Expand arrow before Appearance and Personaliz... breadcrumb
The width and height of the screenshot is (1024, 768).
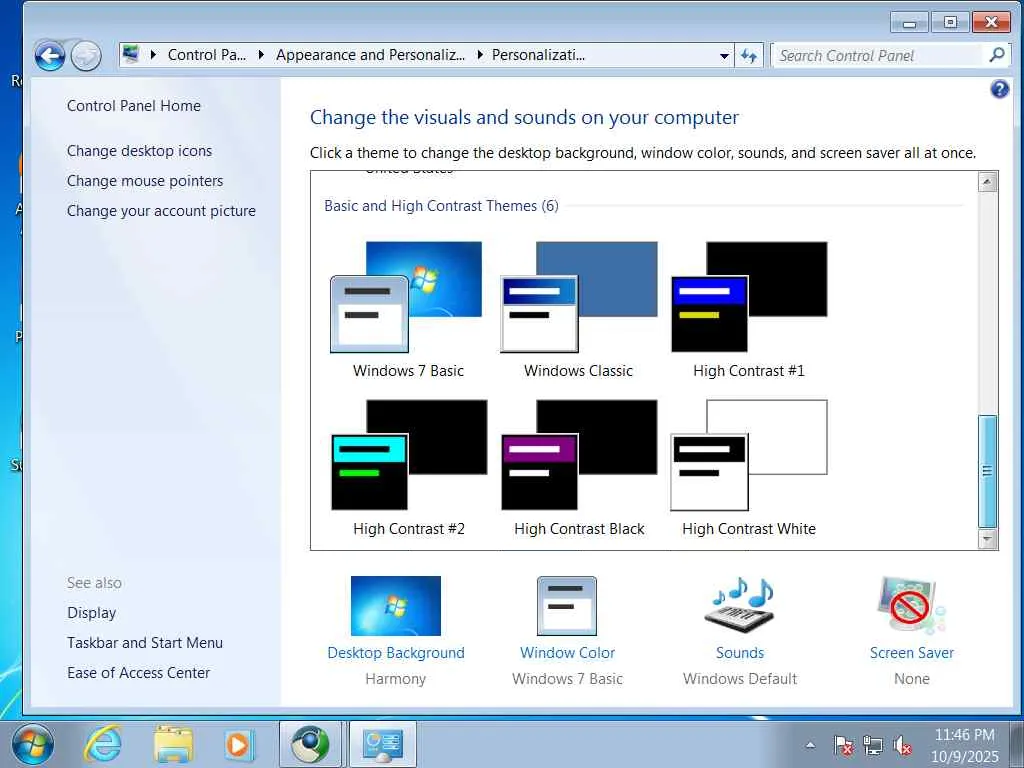pyautogui.click(x=261, y=55)
